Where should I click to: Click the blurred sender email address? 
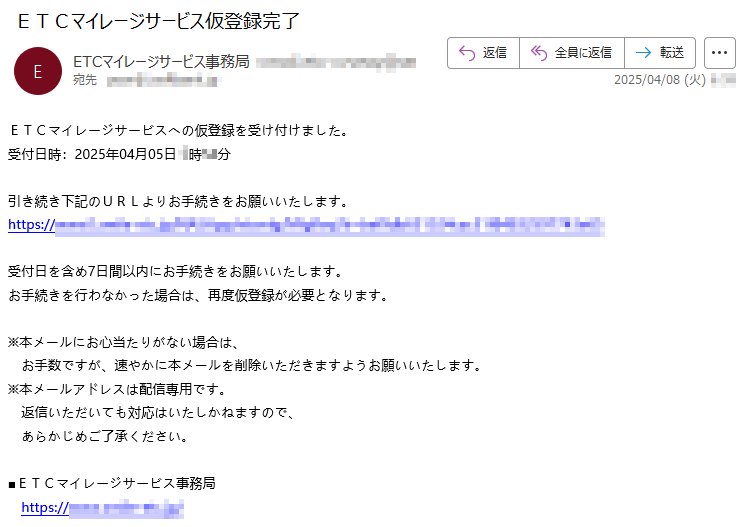tap(336, 63)
